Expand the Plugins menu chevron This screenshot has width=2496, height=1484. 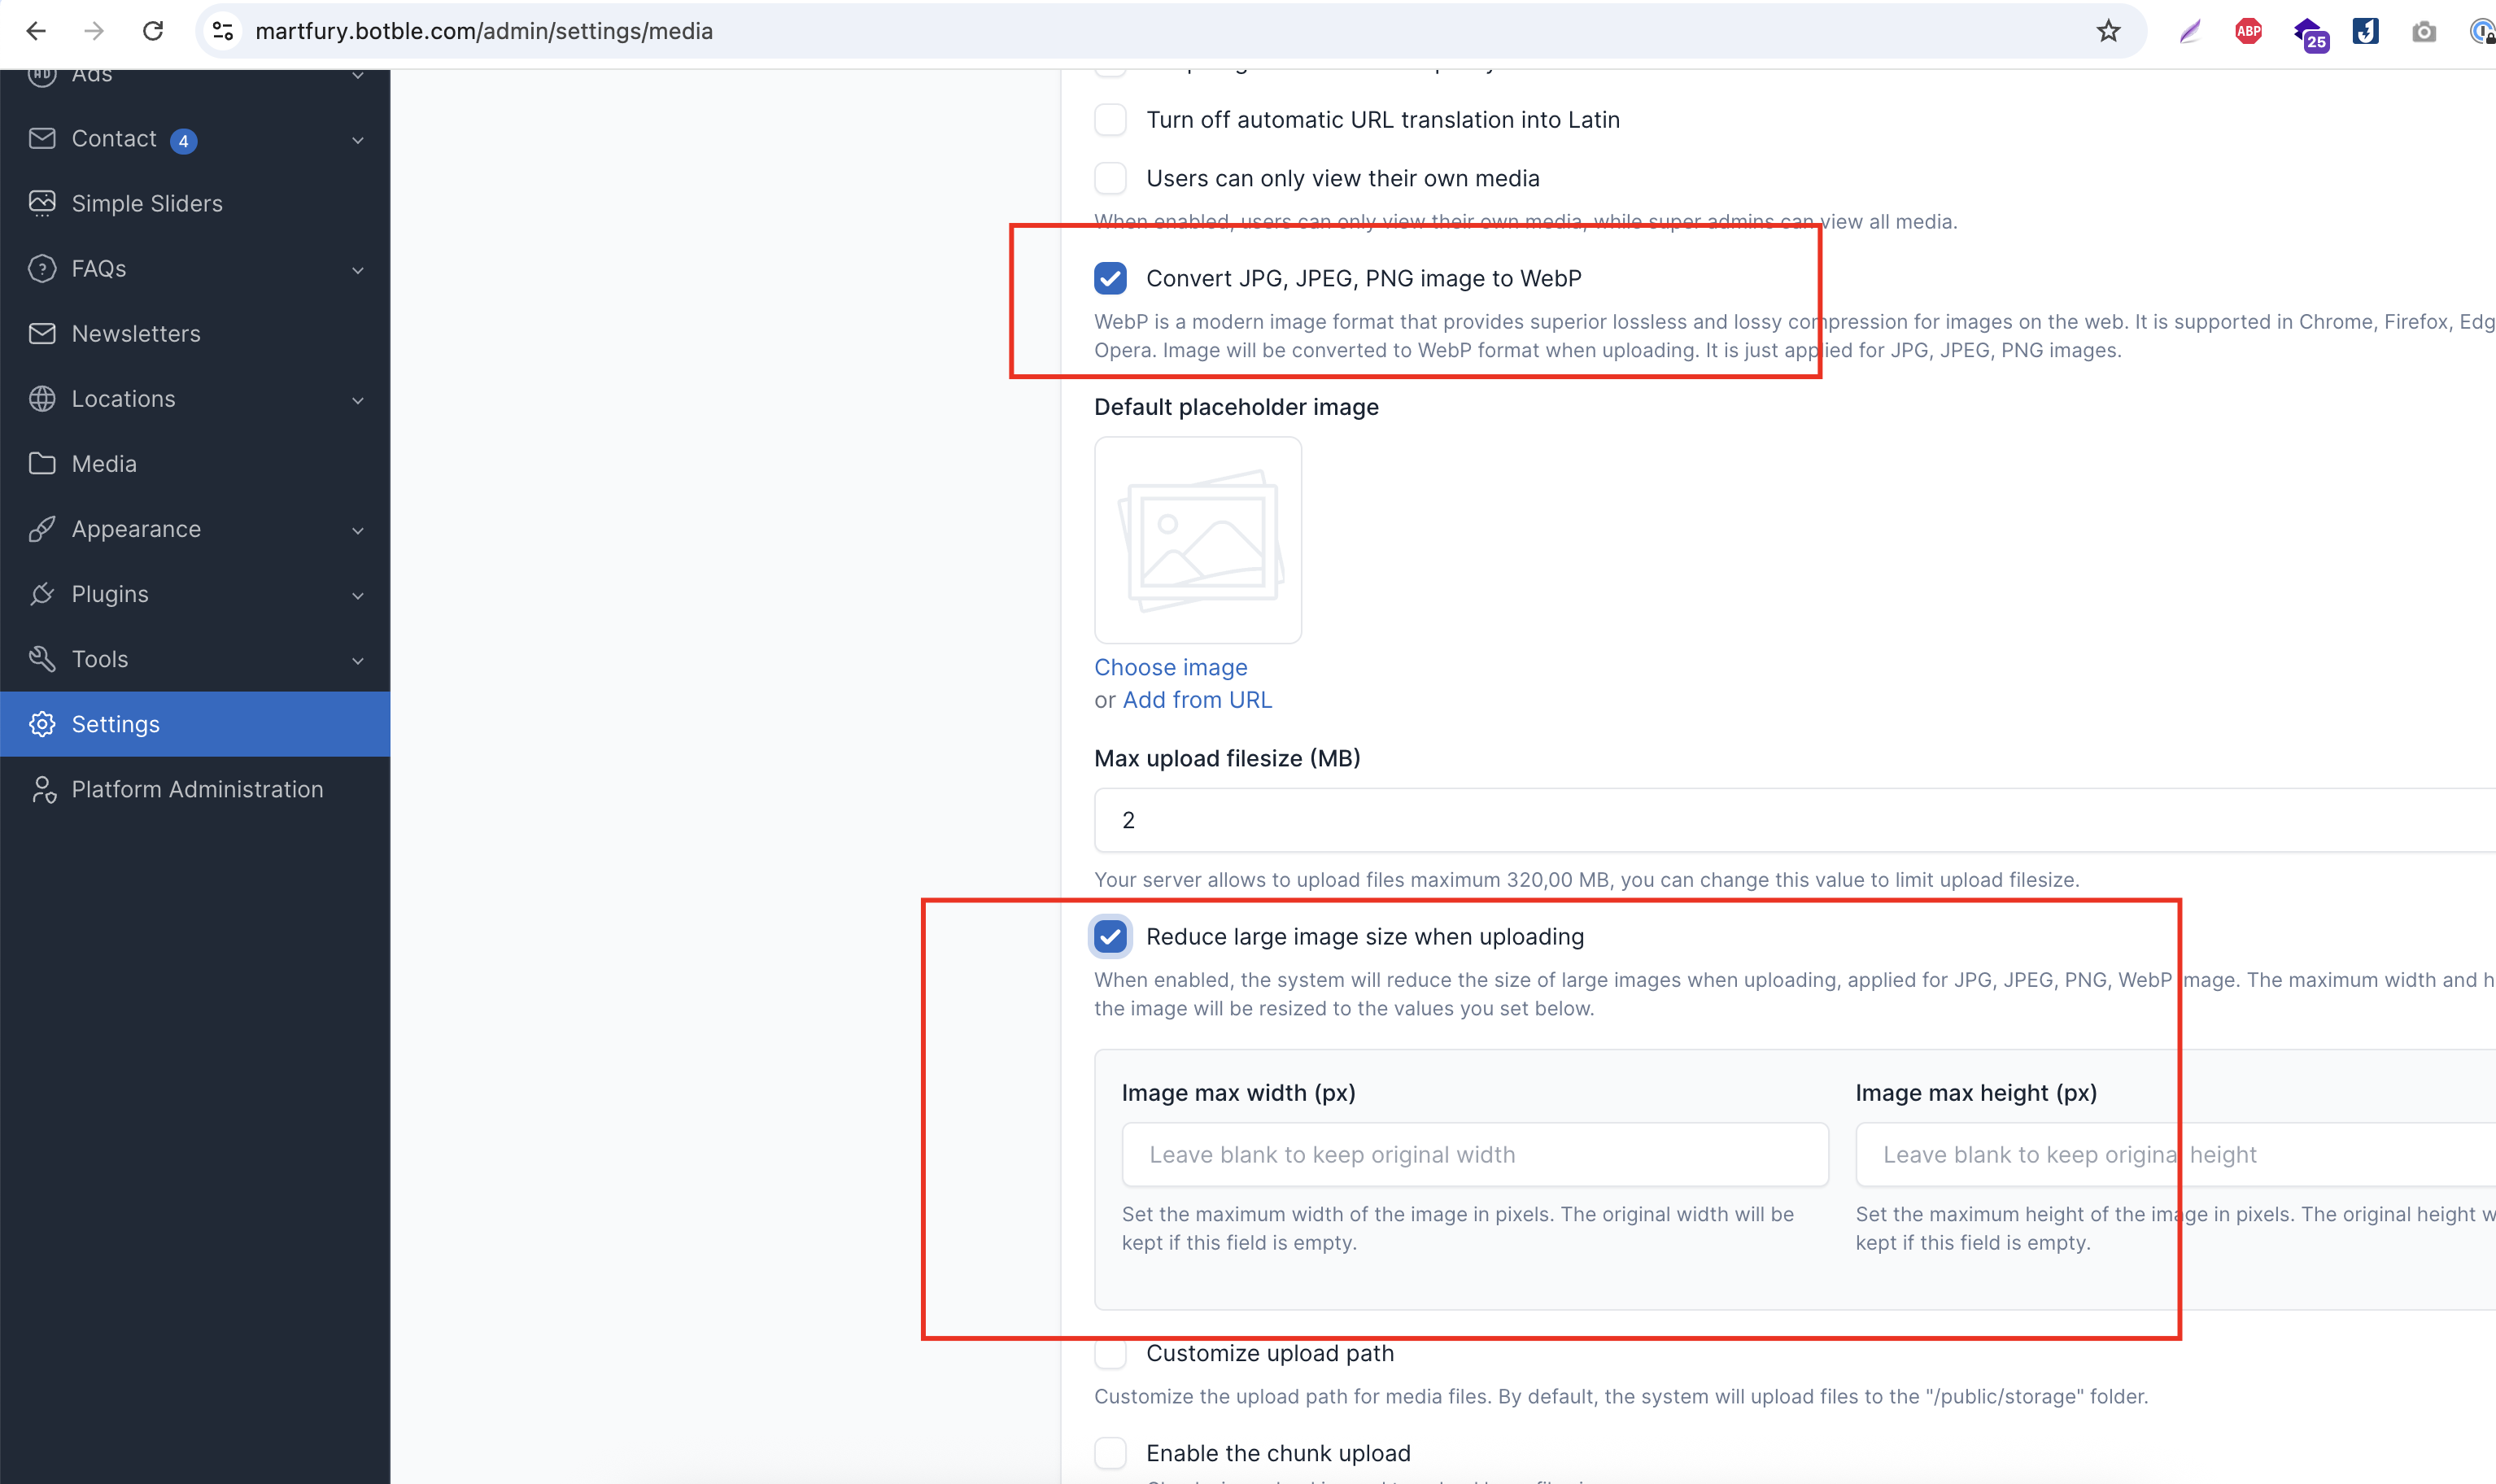click(358, 596)
